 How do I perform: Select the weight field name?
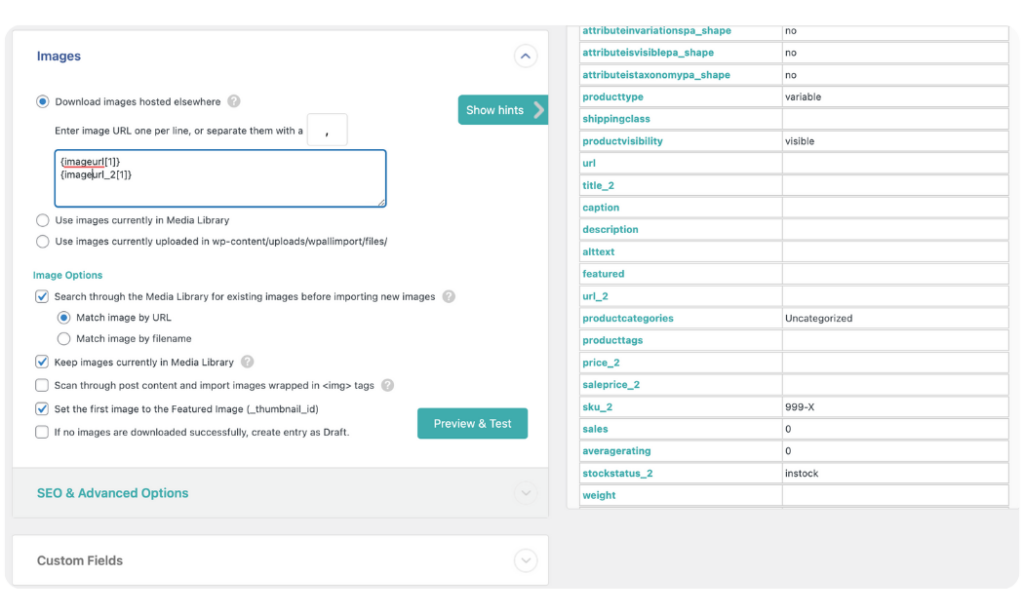coord(599,495)
